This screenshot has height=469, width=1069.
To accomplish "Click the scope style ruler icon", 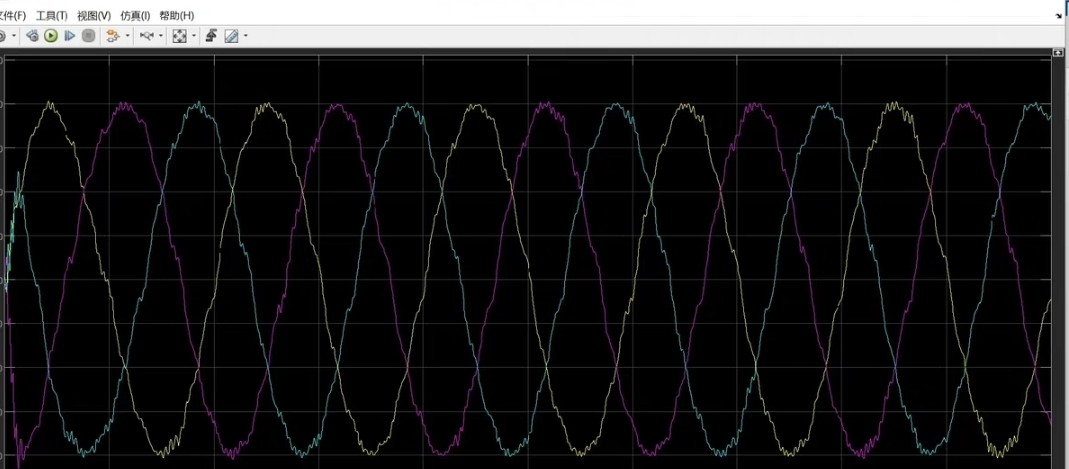I will pyautogui.click(x=231, y=36).
